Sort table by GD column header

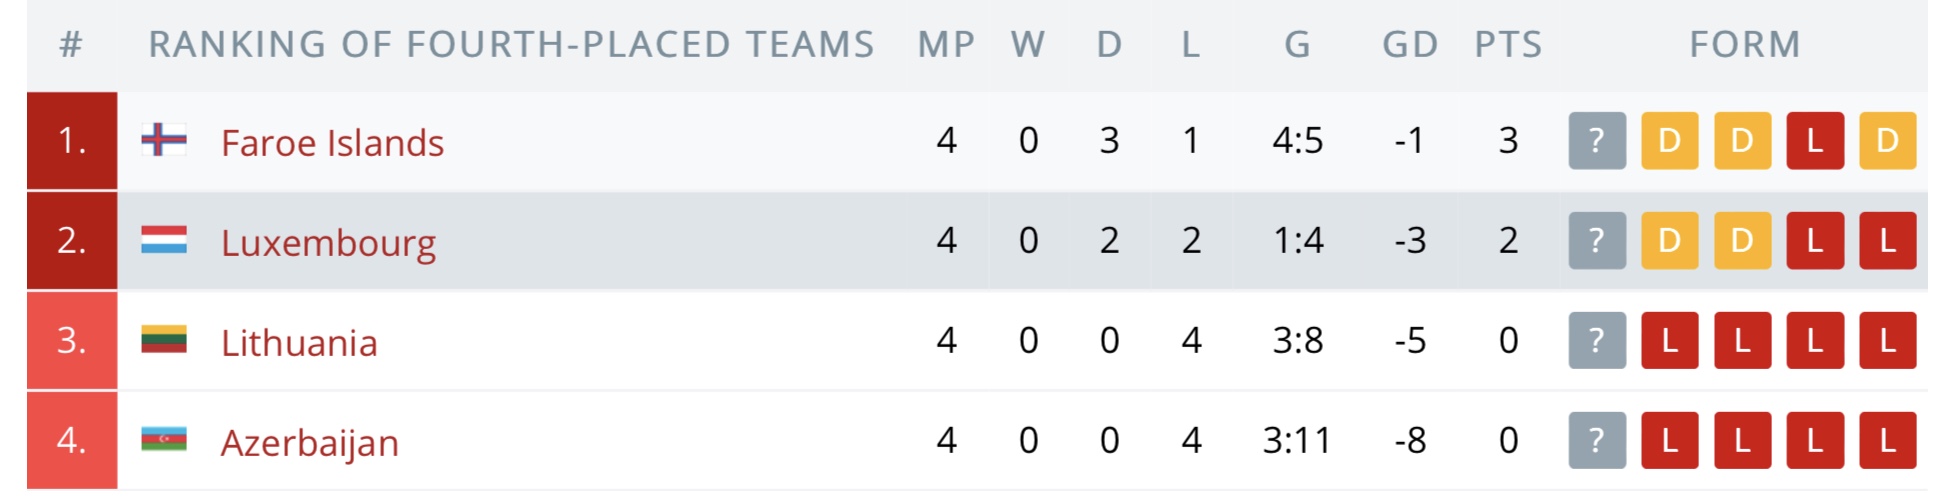[1410, 45]
